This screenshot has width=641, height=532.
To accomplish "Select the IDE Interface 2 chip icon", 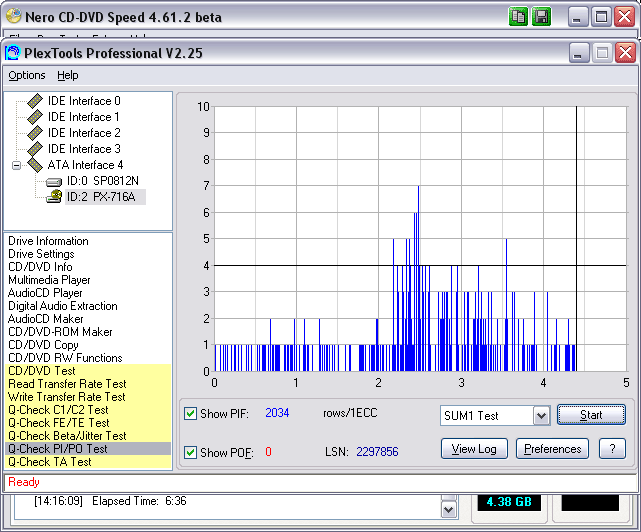I will 35,133.
